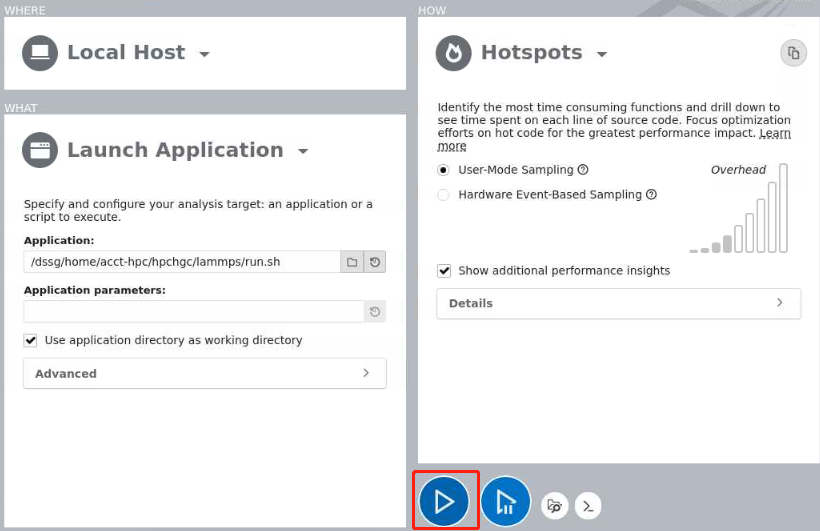
Task: Click the Hotspots flame icon
Action: click(x=453, y=53)
